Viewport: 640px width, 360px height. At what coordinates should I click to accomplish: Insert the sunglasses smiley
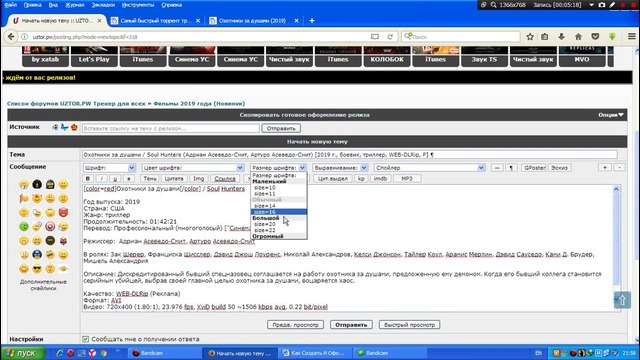37,269
